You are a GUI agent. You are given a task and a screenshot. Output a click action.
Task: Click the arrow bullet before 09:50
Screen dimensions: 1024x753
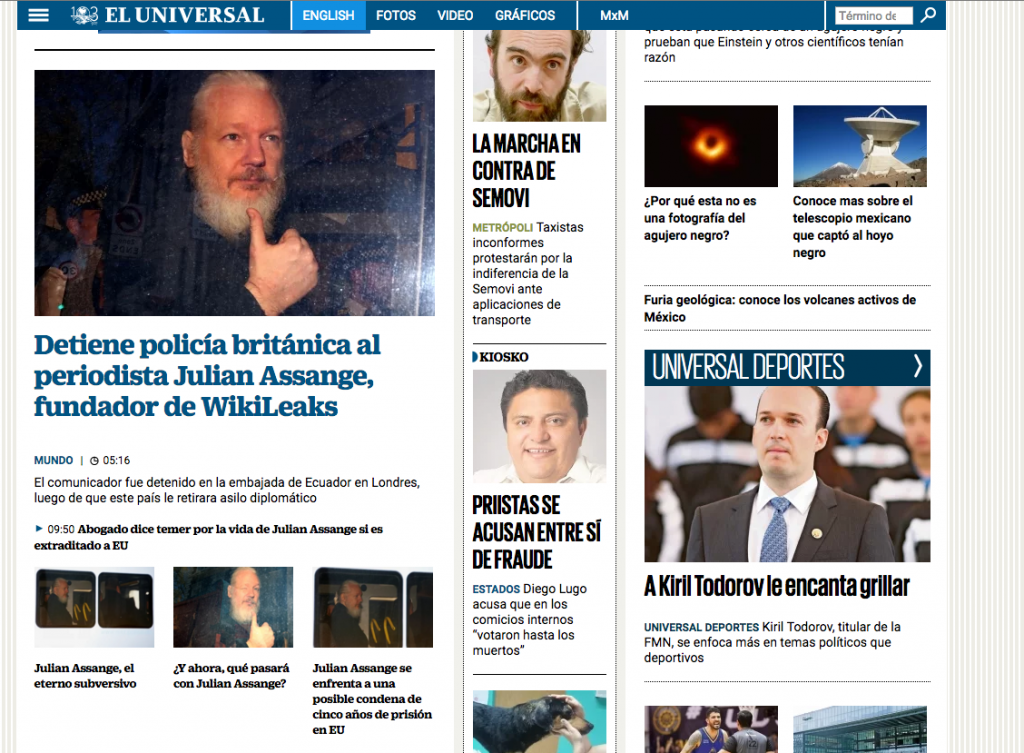click(39, 529)
